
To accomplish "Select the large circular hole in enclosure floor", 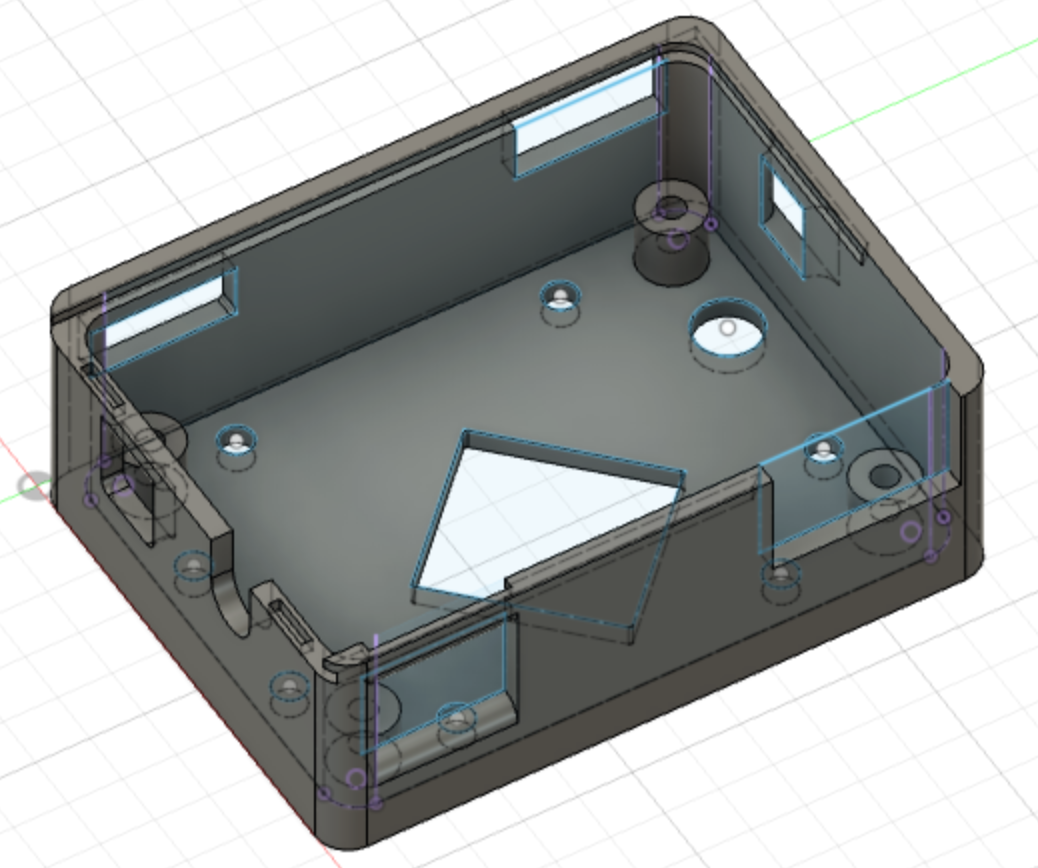I will (728, 329).
